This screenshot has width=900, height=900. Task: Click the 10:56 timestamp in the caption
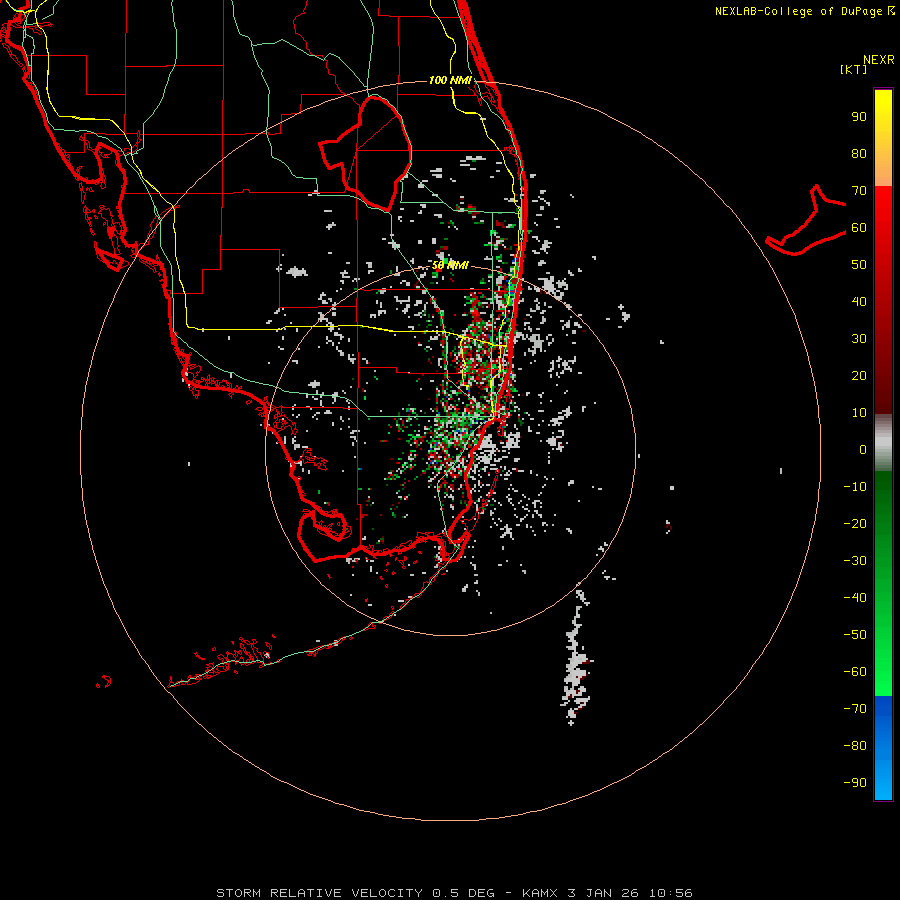[x=670, y=893]
